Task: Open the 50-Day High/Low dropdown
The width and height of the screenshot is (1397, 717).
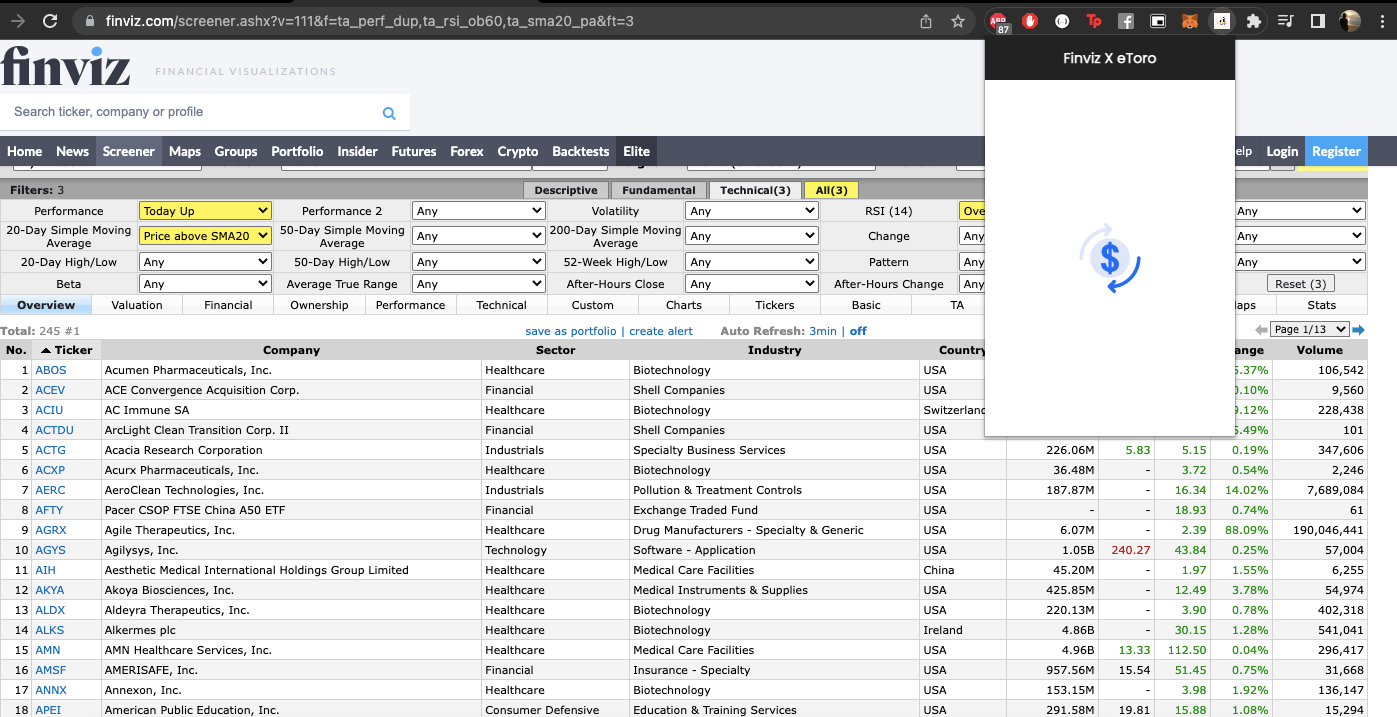Action: (x=478, y=262)
